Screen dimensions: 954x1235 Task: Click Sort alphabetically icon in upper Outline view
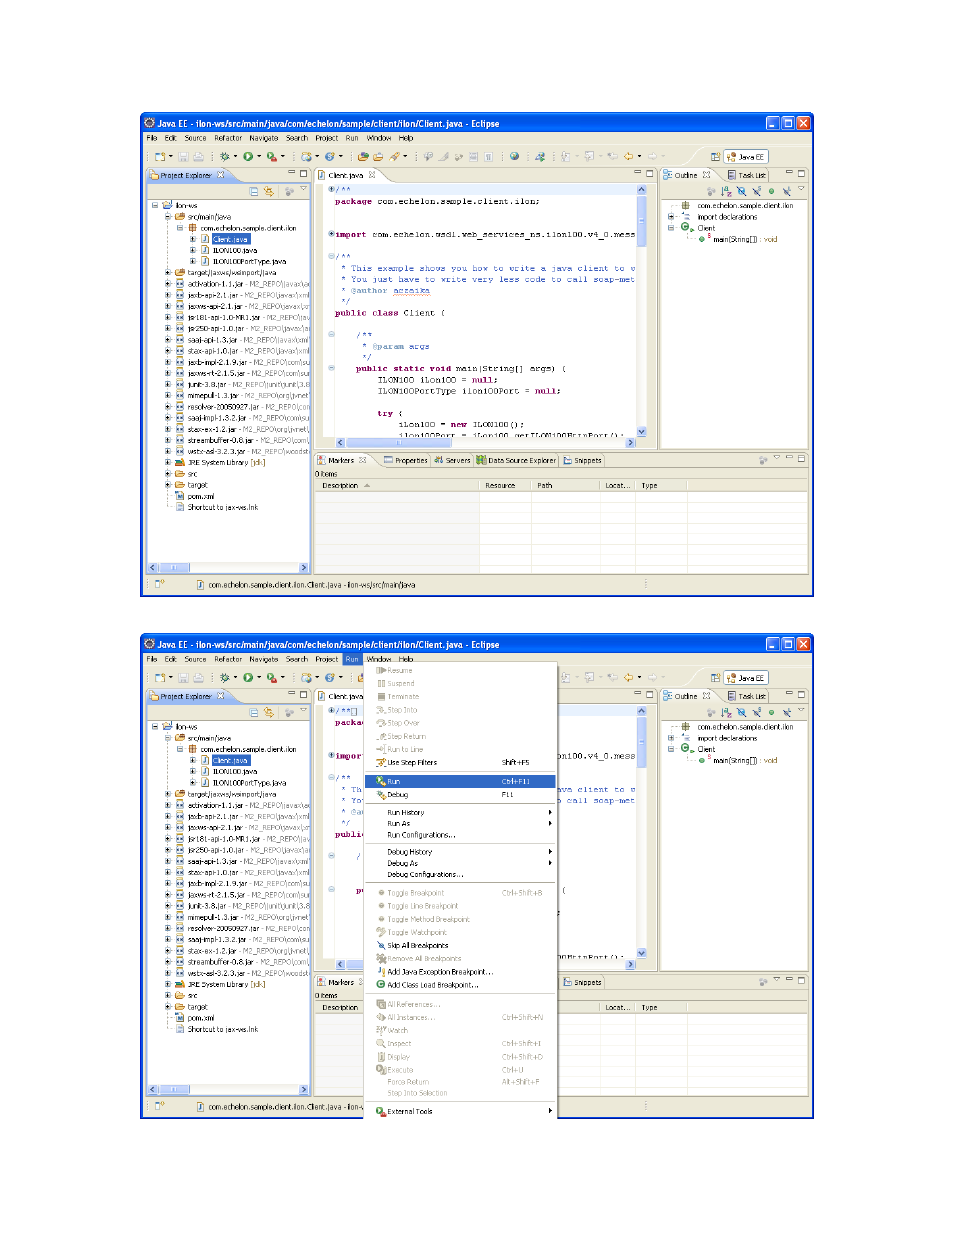pos(726,191)
